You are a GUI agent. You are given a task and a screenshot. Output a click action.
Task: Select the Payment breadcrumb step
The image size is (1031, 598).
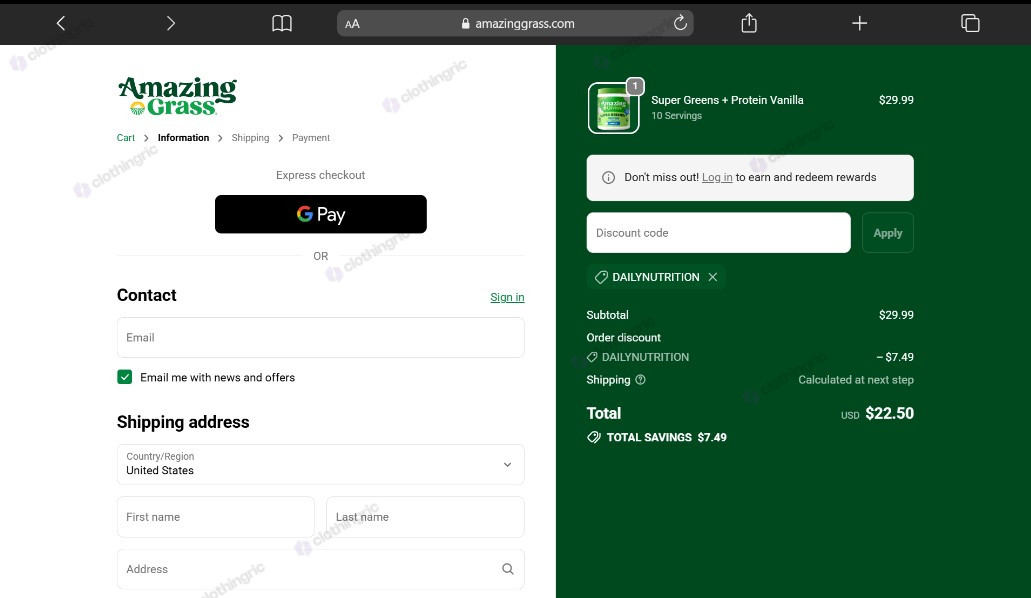[x=311, y=137]
